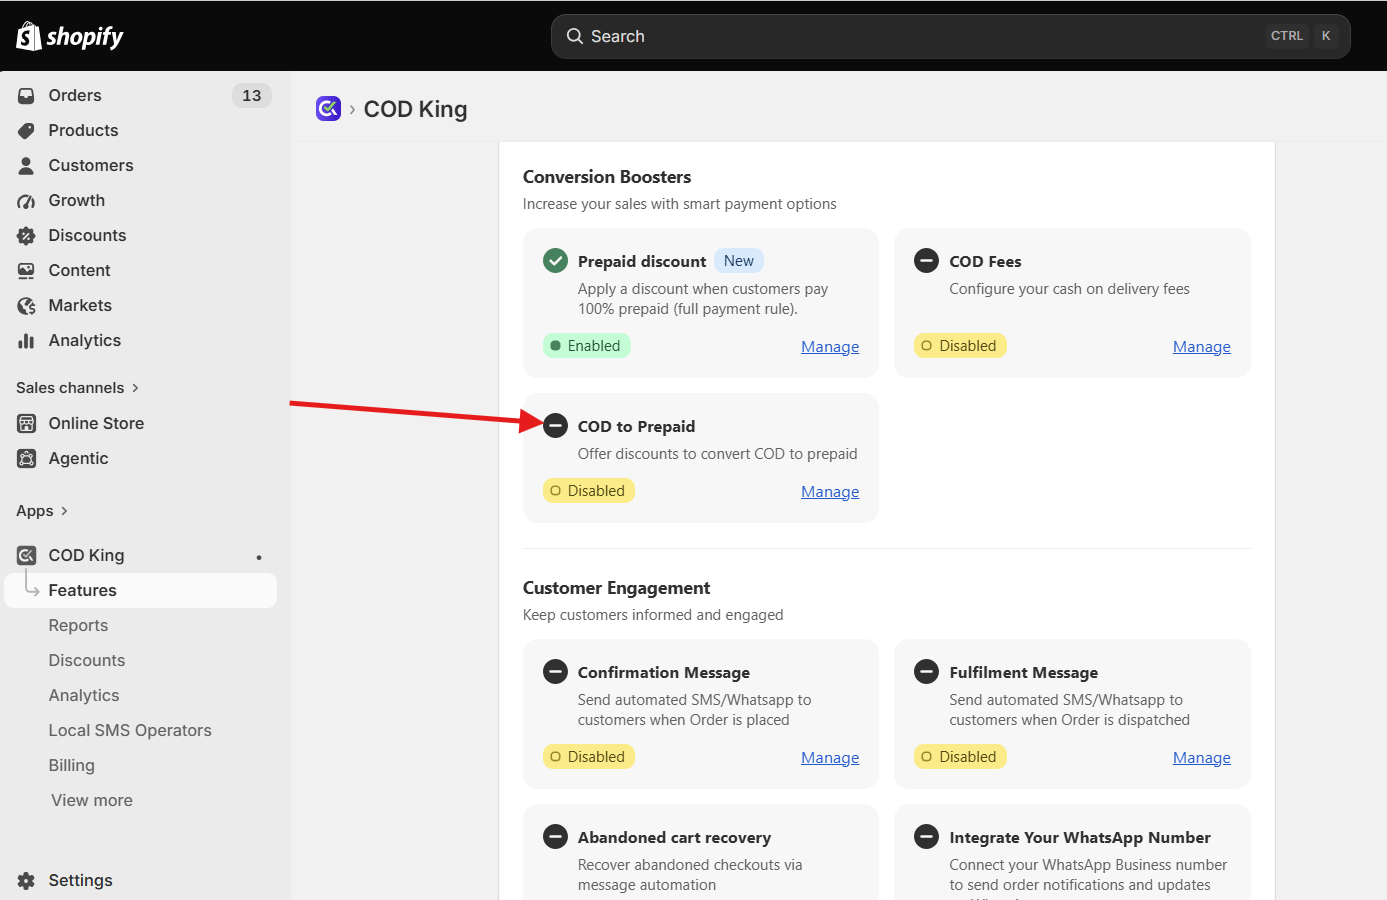Image resolution: width=1387 pixels, height=900 pixels.
Task: Click "Offer discounts to convert COD to prepaid"
Action: [718, 454]
